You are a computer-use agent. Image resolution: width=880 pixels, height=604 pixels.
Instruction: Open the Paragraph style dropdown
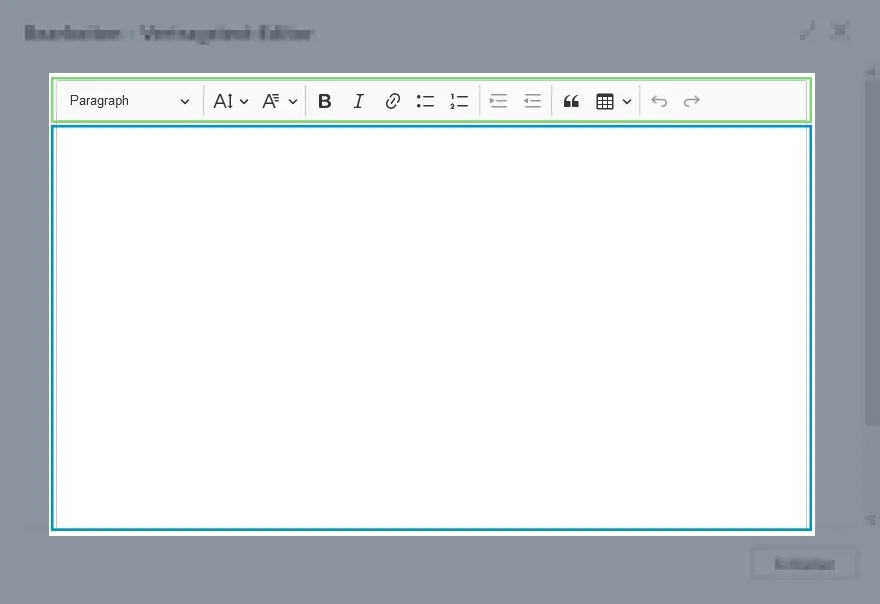tap(128, 100)
